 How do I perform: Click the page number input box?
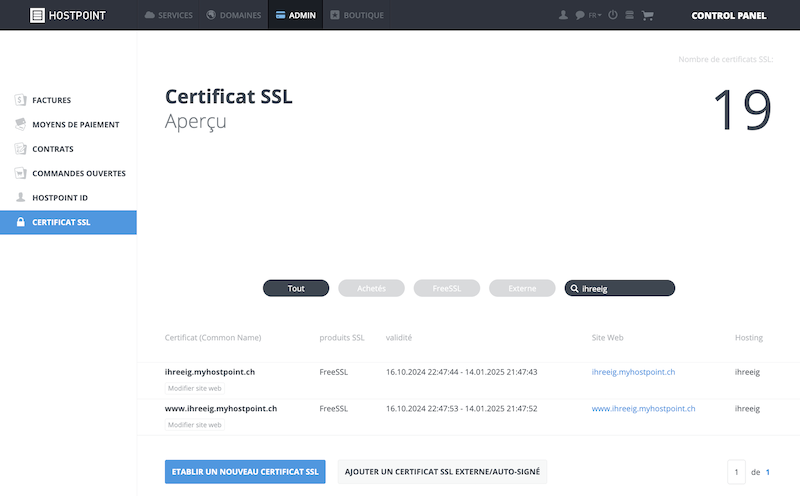(x=736, y=472)
